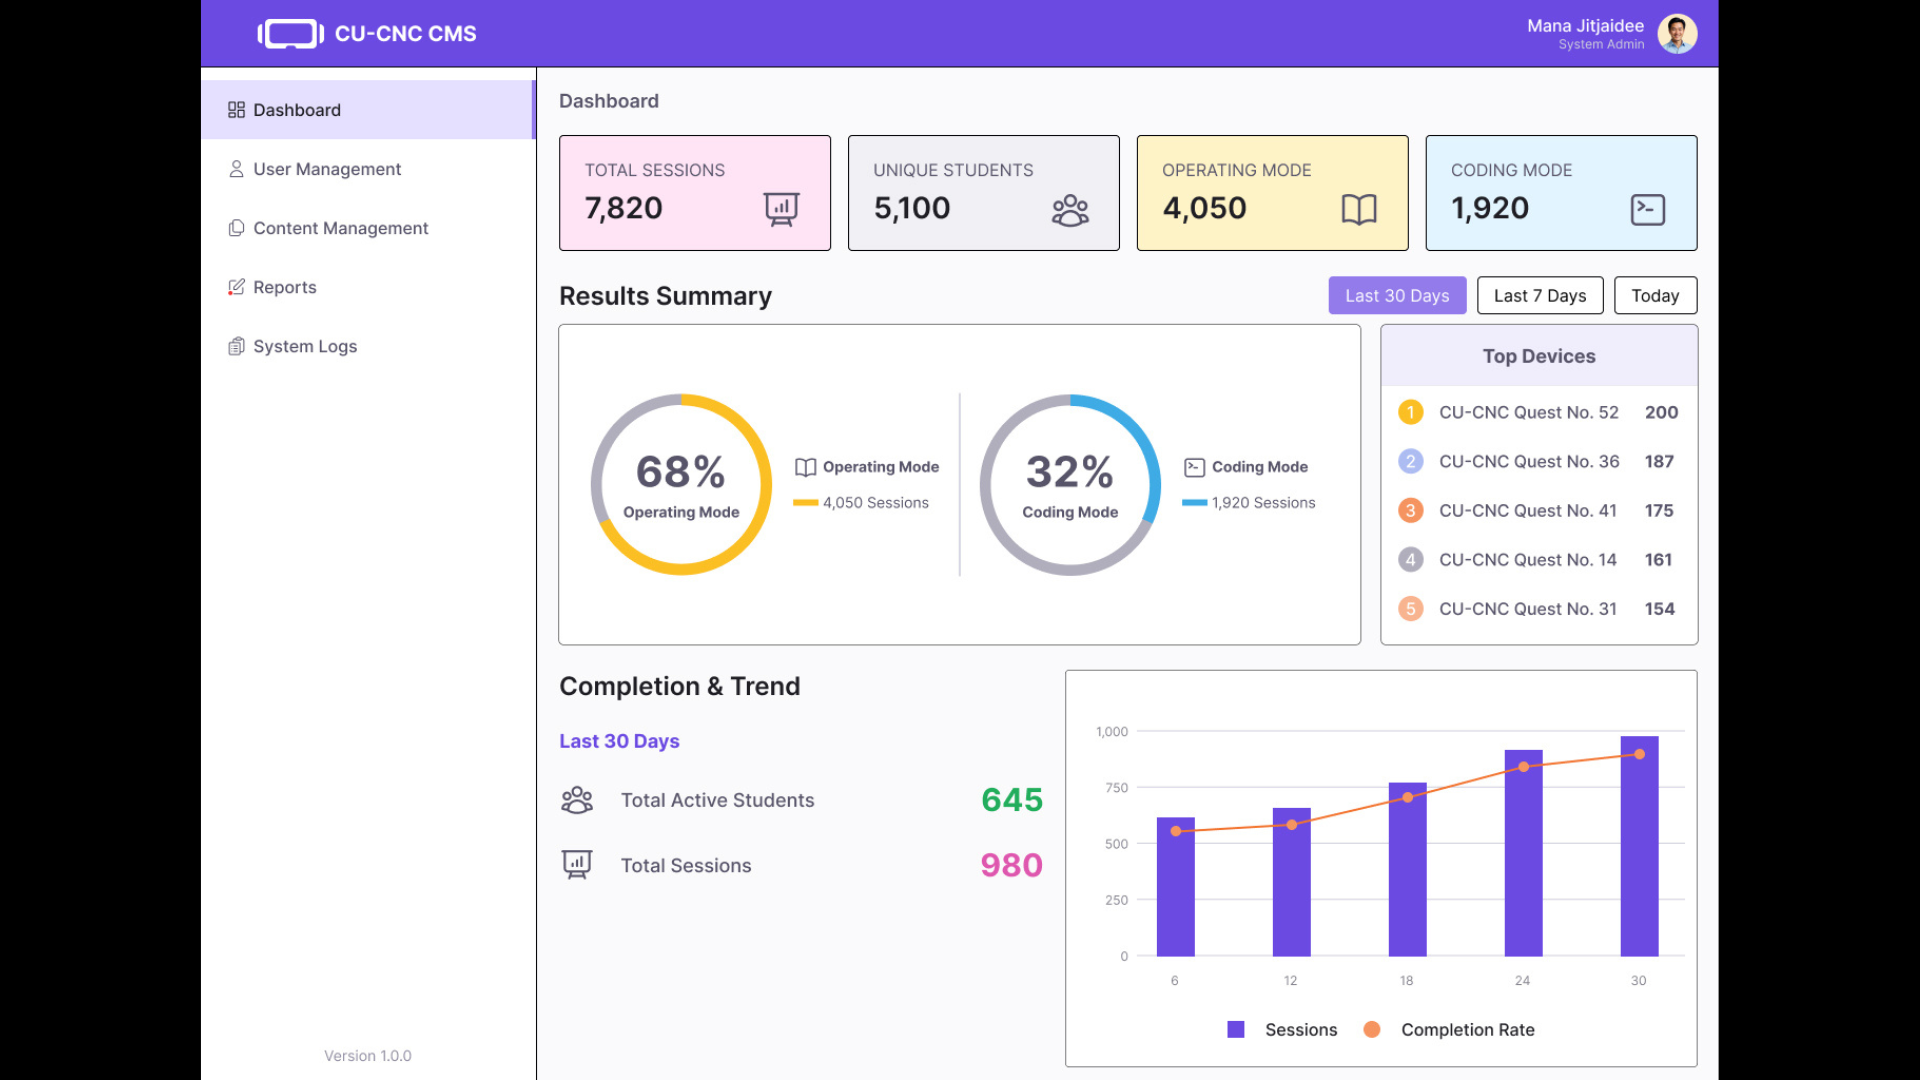Select the Last 30 Days filter
Viewport: 1920px width, 1080px height.
[x=1396, y=296]
